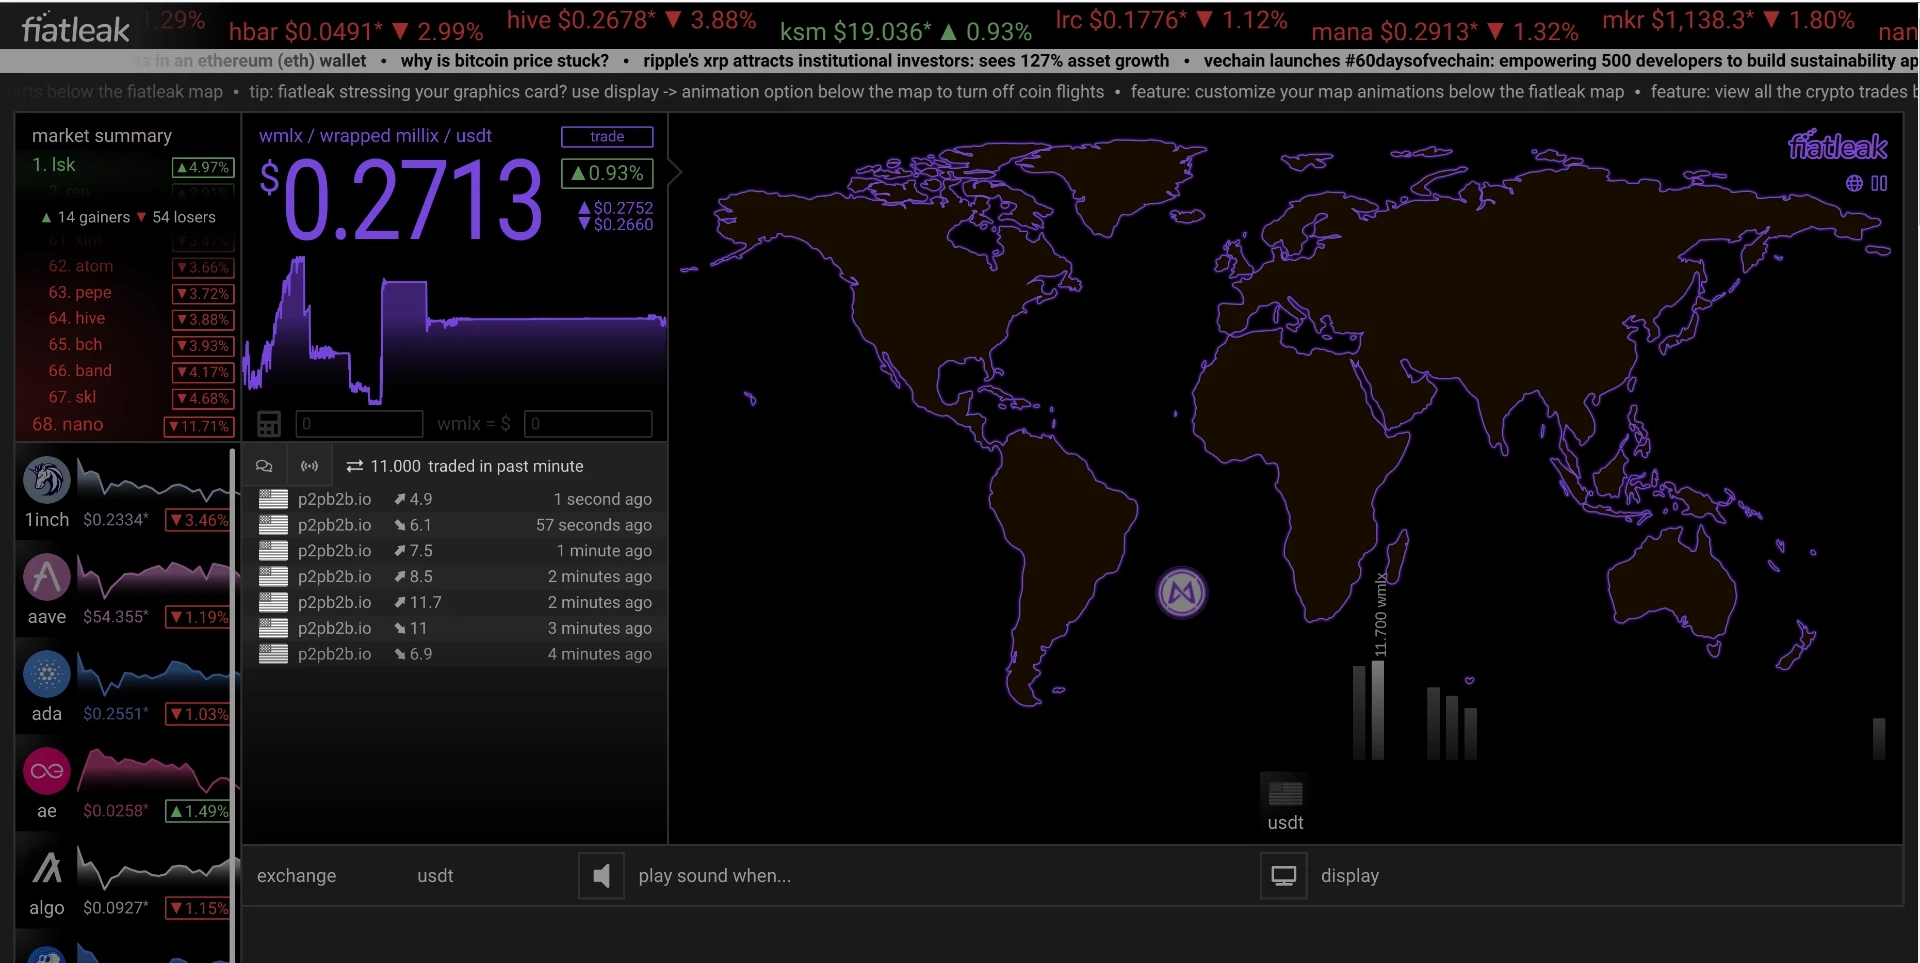Screen dimensions: 1920x963
Task: Toggle the speaker sound icon
Action: [x=601, y=876]
